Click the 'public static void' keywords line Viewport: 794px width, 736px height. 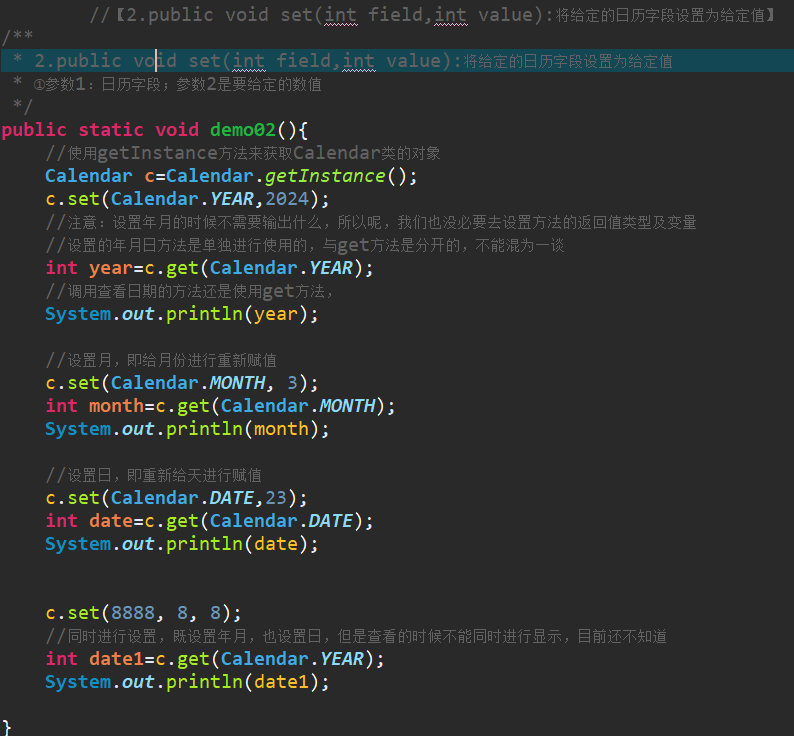[x=100, y=130]
